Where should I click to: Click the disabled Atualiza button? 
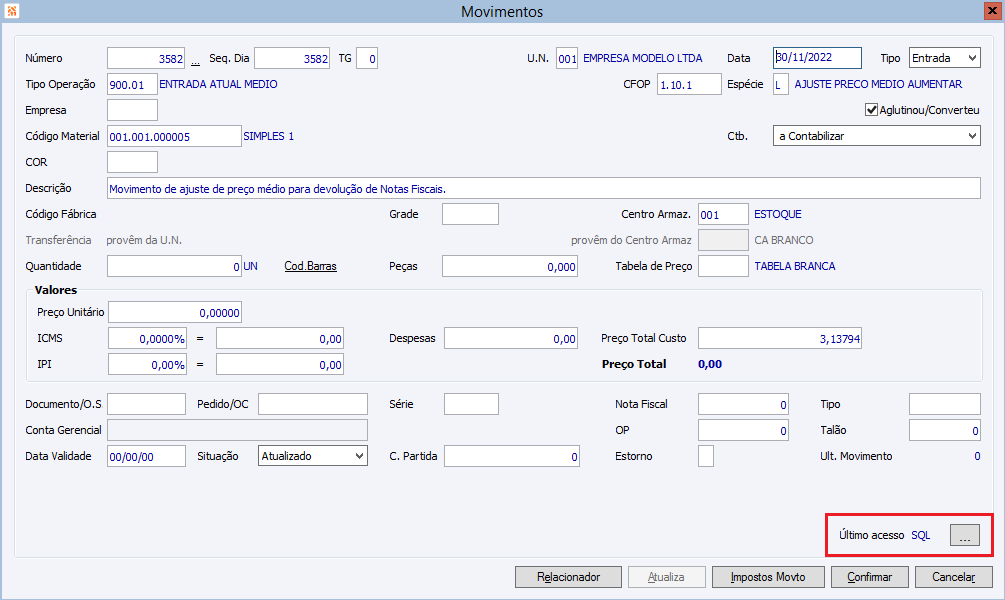tap(667, 577)
